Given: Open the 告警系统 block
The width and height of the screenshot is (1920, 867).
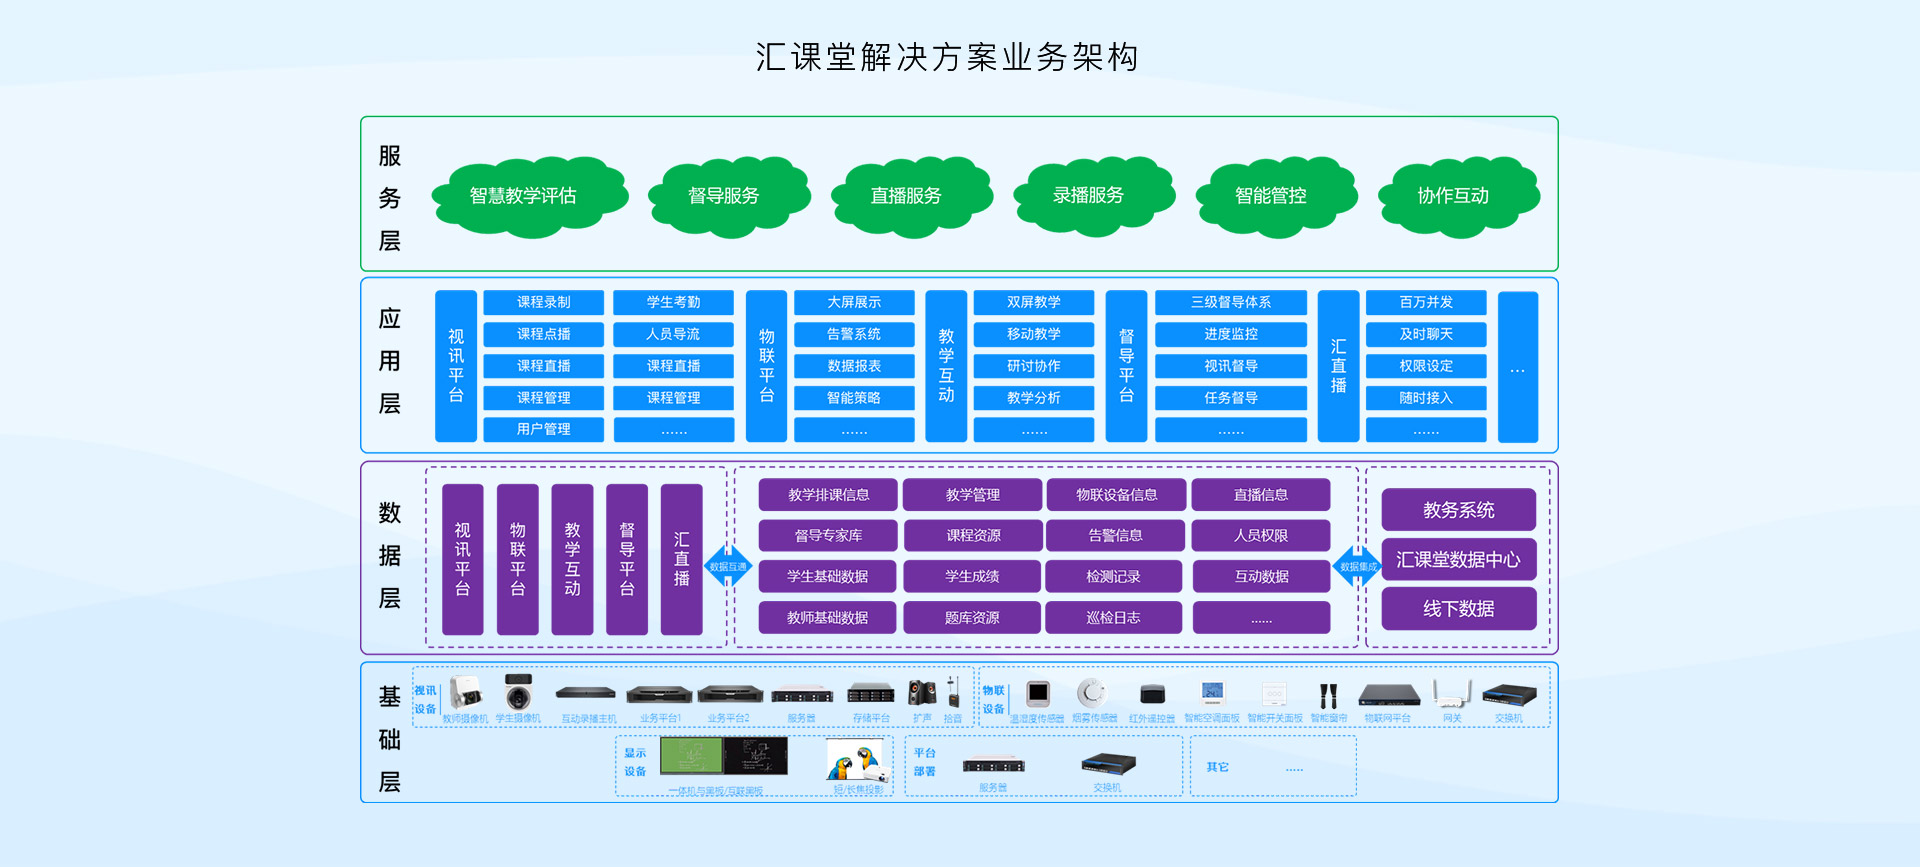Looking at the screenshot, I should (854, 334).
